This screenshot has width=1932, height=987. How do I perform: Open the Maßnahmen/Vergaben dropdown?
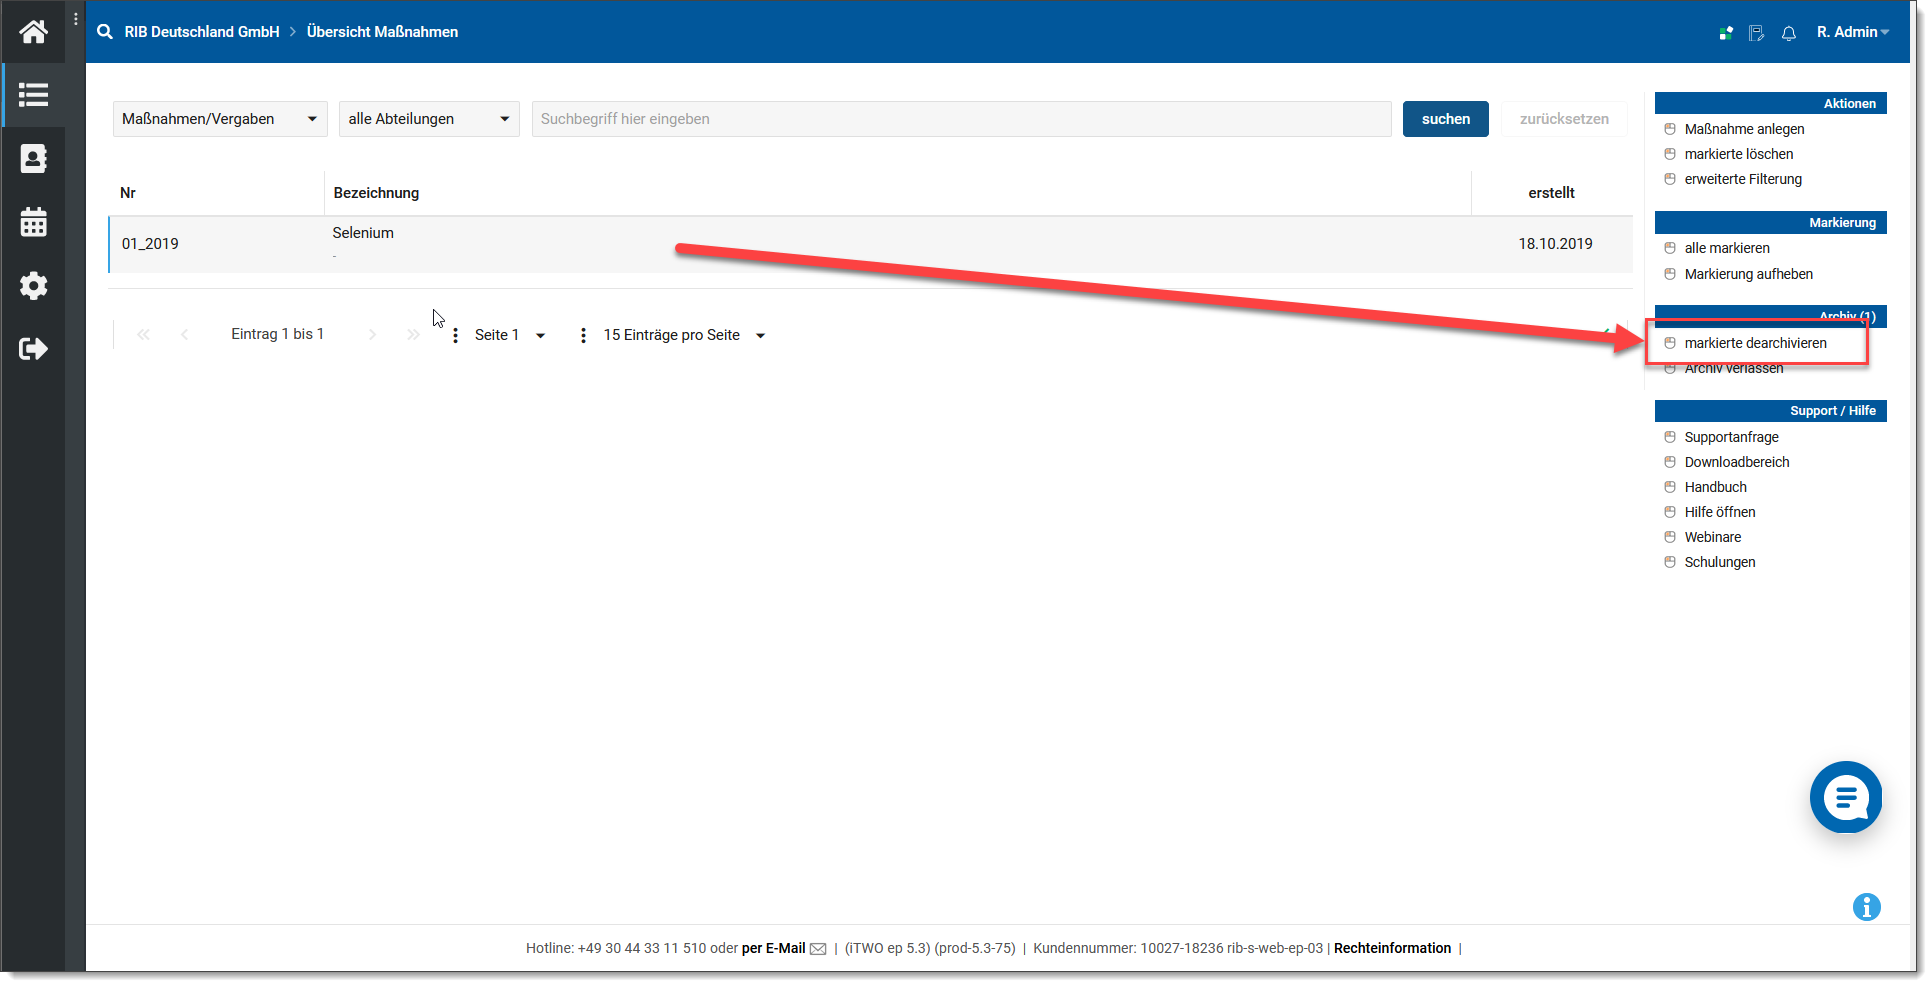pos(220,119)
